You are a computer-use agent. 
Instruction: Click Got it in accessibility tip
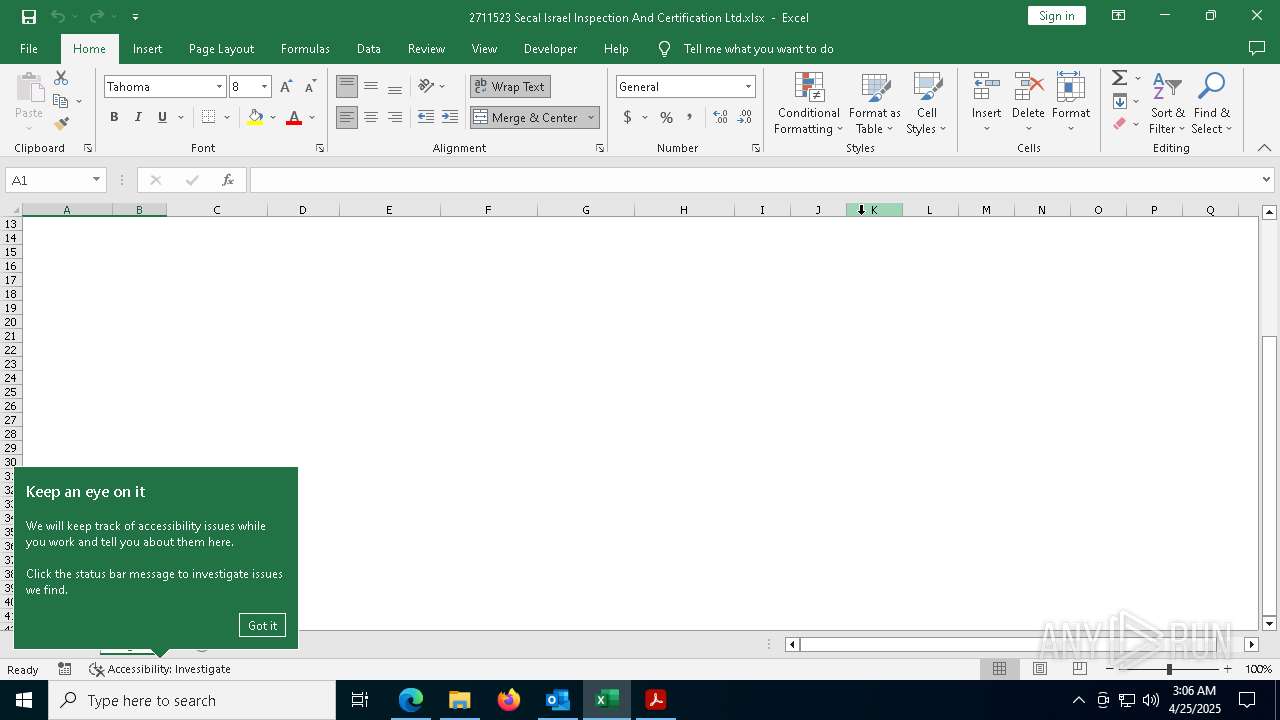(x=262, y=625)
